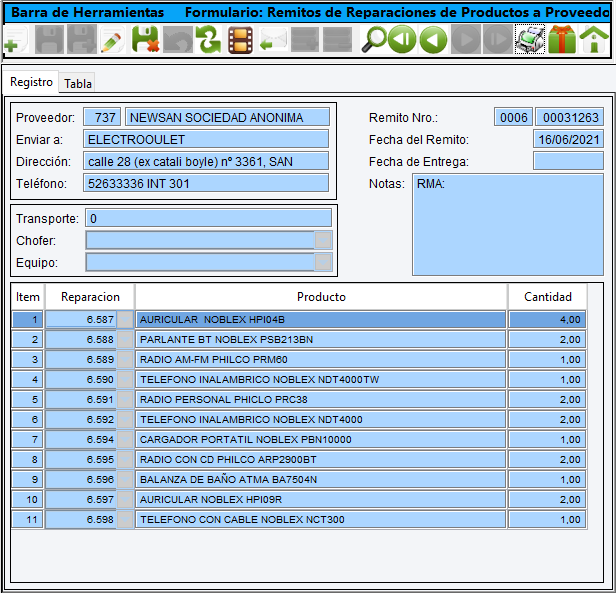Click the Transporte field
Screen dimensions: 616x593
pyautogui.click(x=209, y=218)
